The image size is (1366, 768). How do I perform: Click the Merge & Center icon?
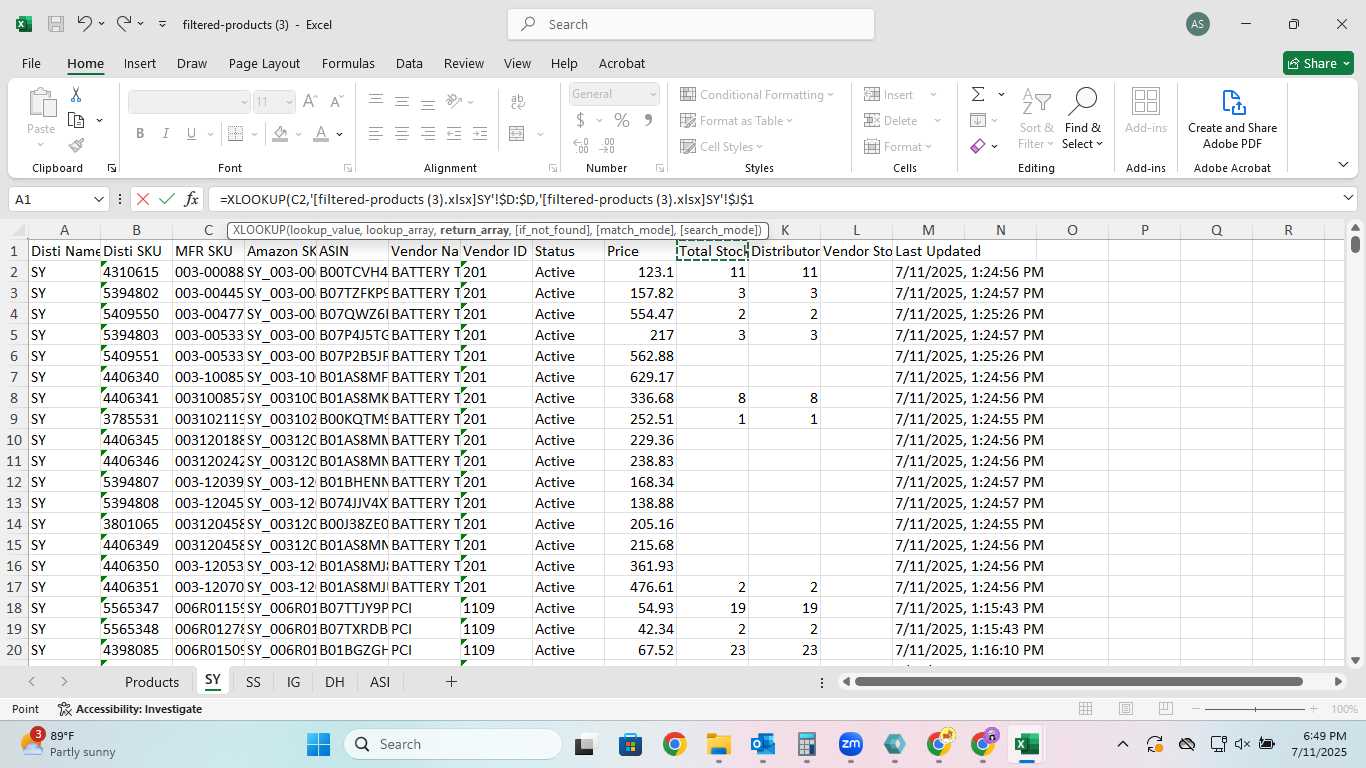tap(518, 133)
